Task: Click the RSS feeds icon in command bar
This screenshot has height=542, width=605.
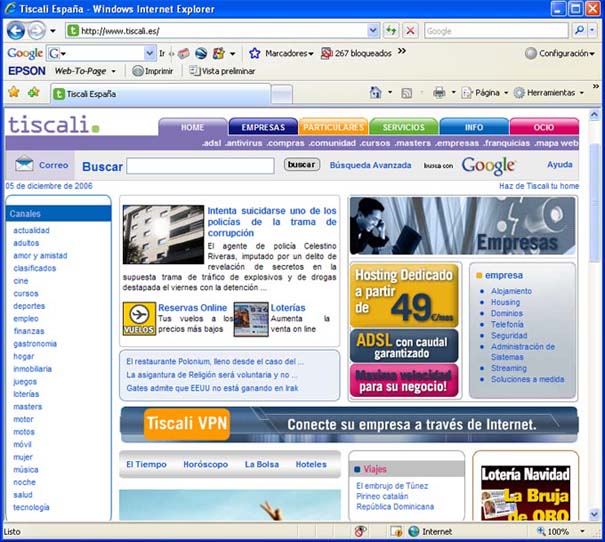Action: point(406,93)
